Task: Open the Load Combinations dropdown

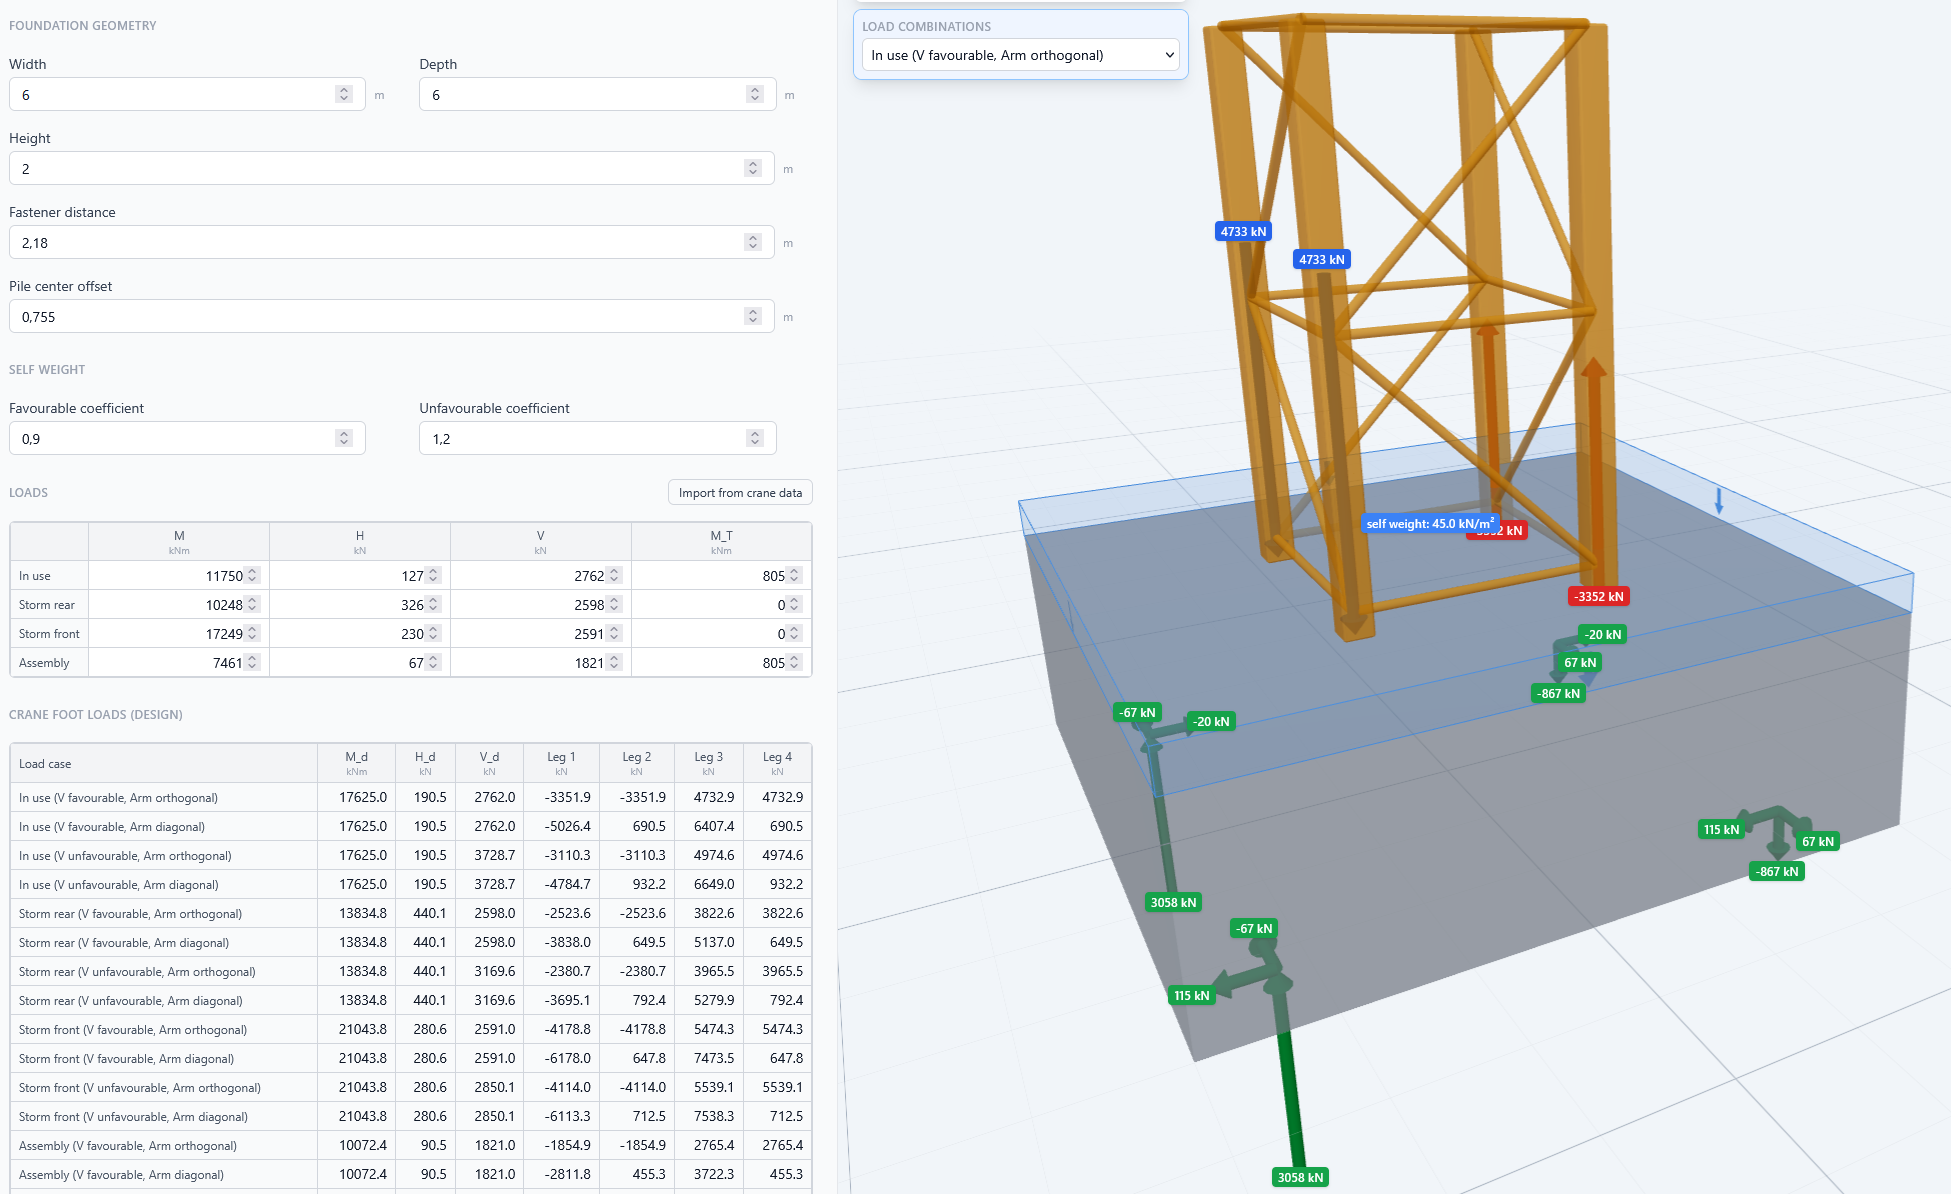Action: coord(1020,55)
